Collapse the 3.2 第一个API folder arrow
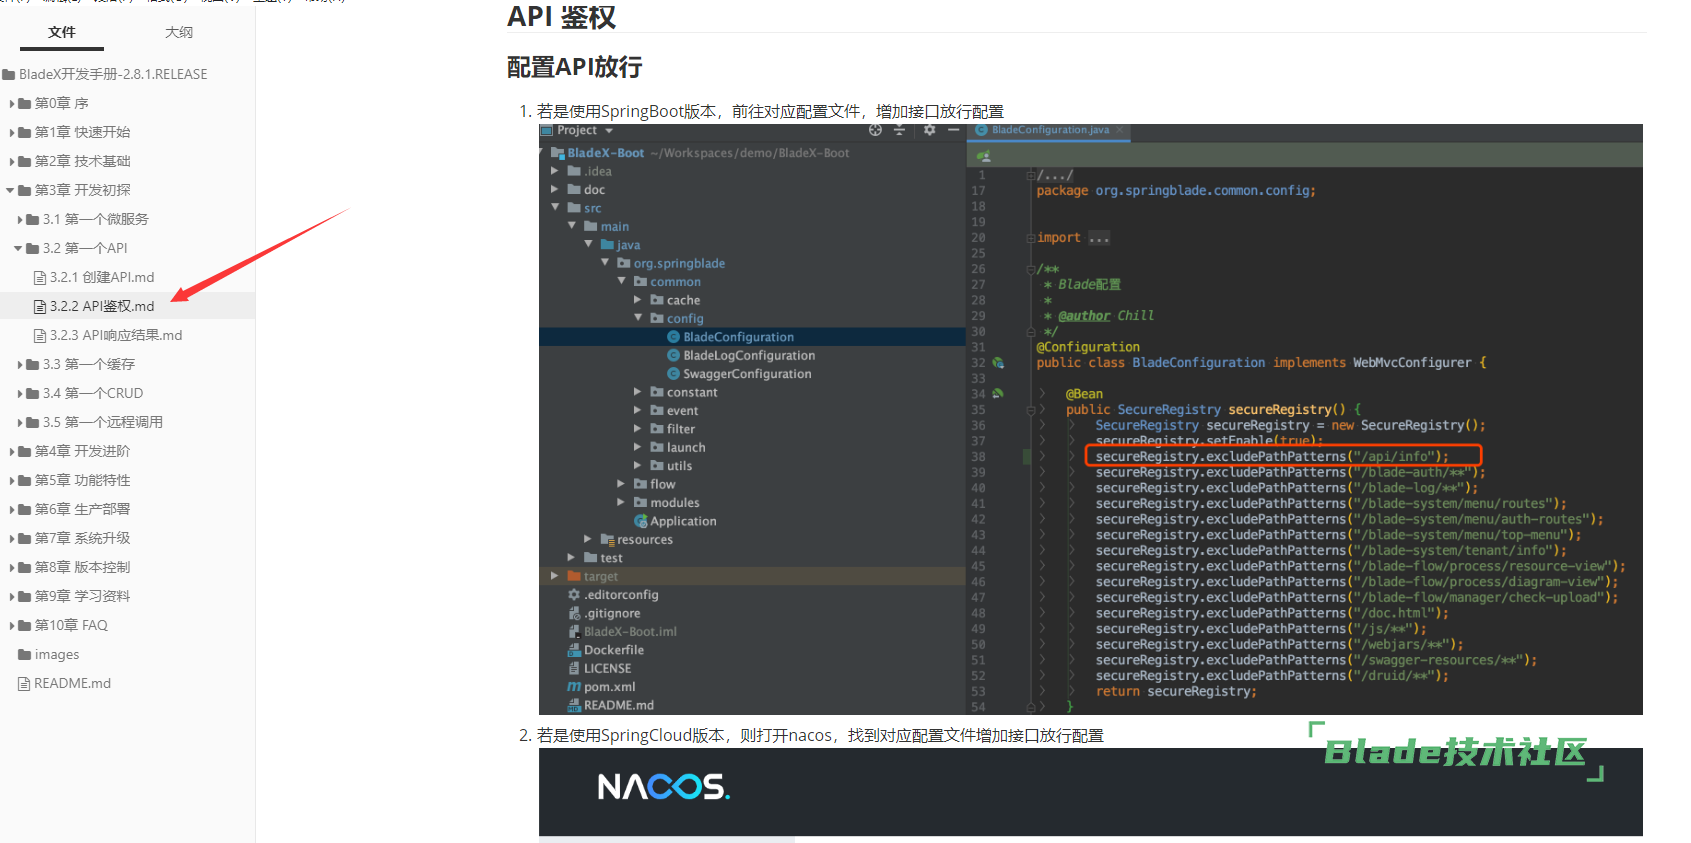This screenshot has width=1691, height=843. (19, 248)
